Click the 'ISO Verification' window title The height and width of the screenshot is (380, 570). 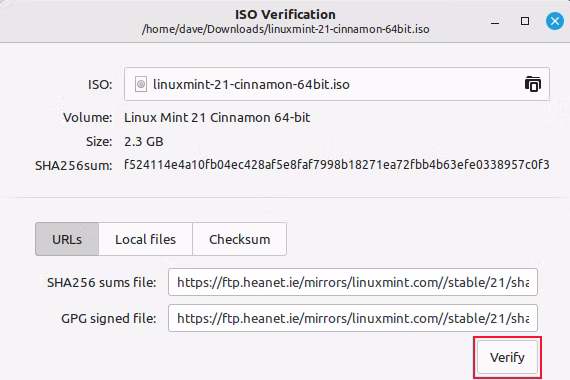(285, 15)
